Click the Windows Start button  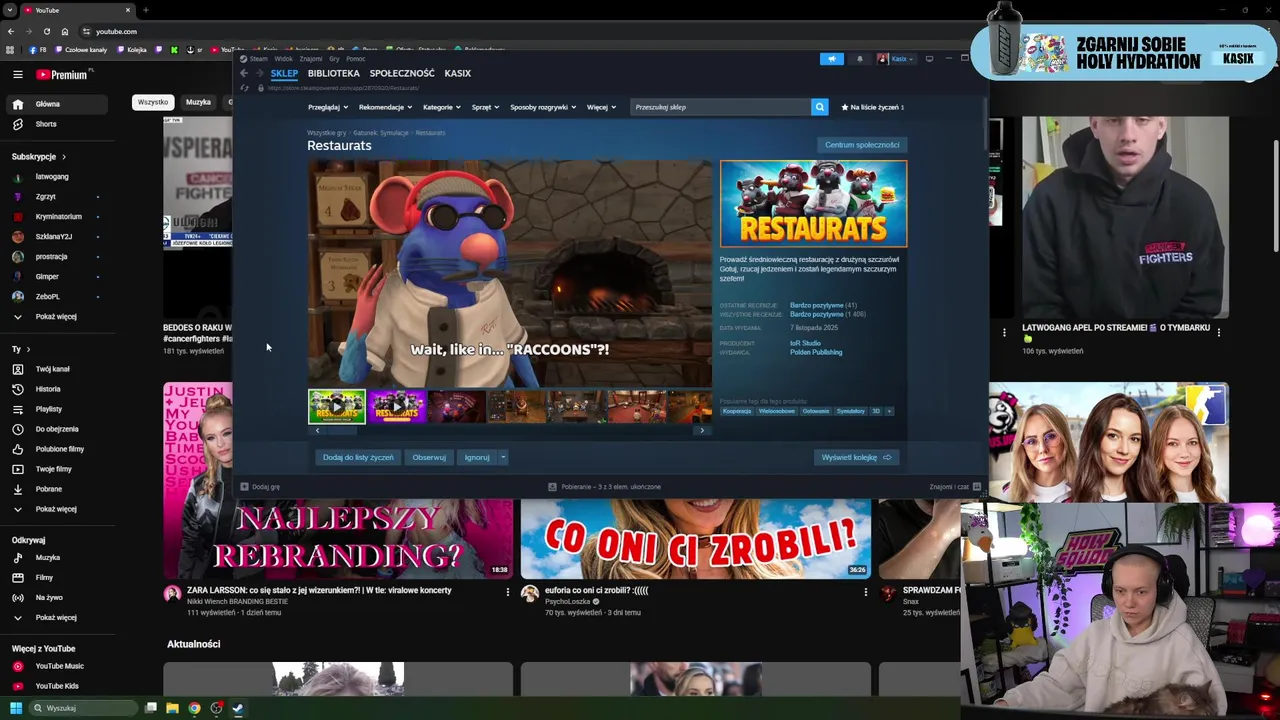(x=16, y=708)
